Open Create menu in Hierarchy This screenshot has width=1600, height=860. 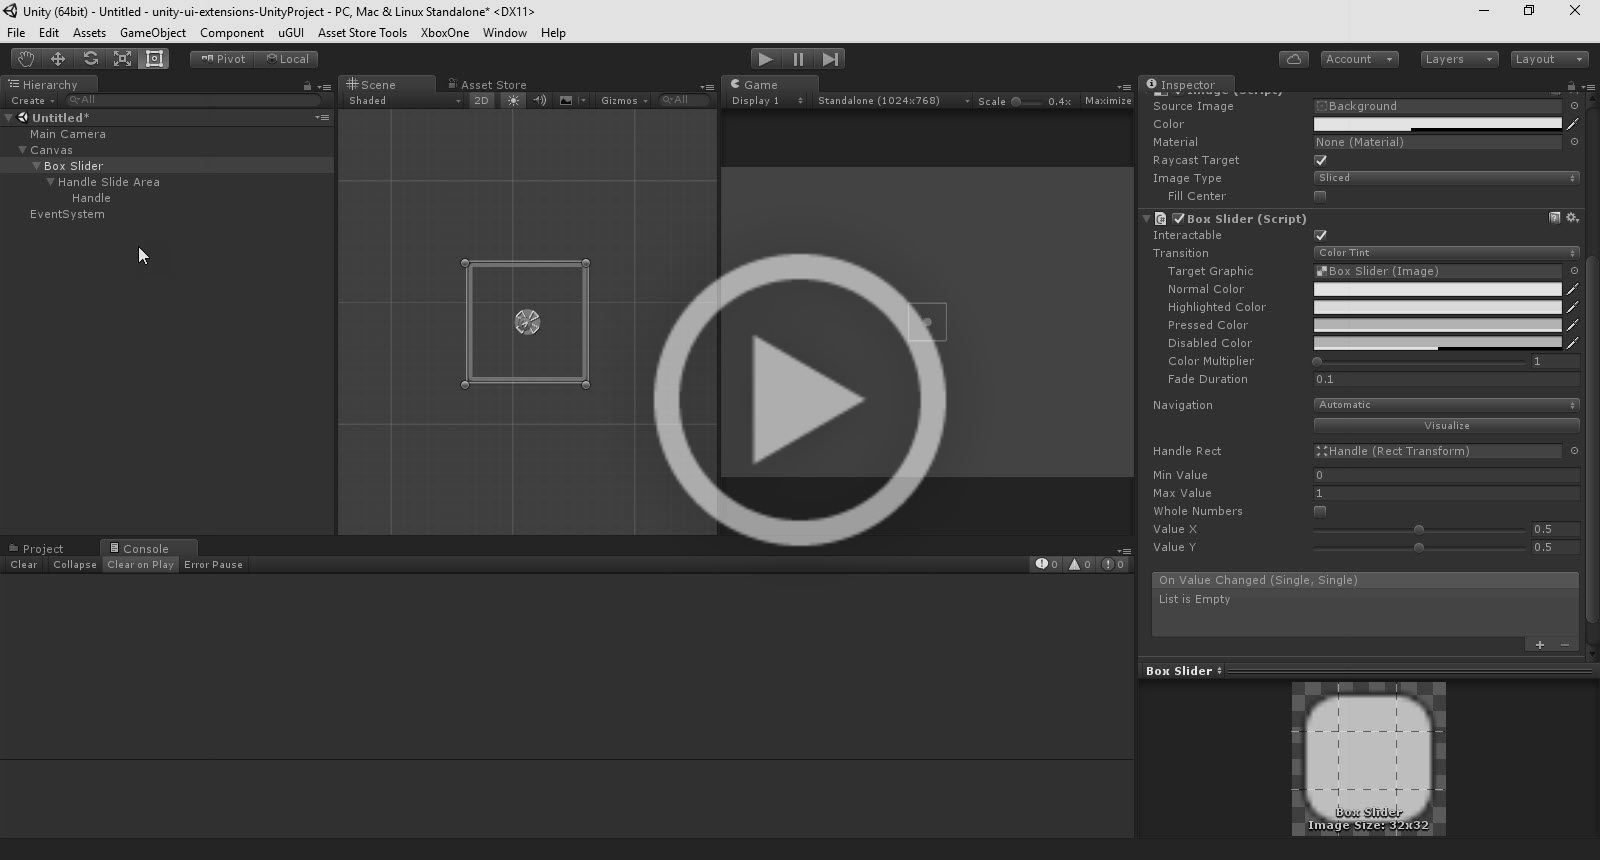tap(32, 101)
